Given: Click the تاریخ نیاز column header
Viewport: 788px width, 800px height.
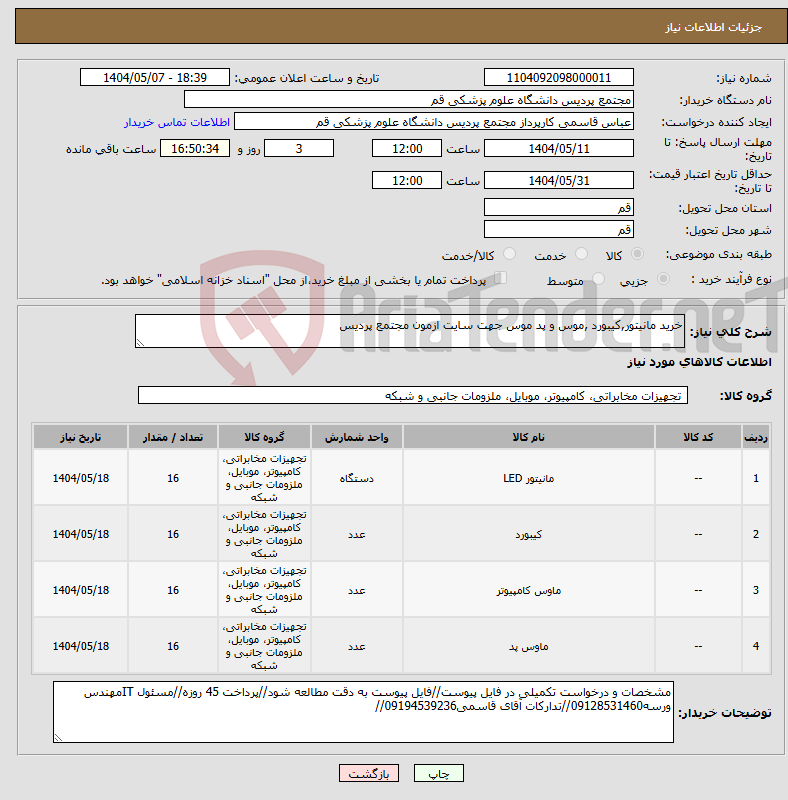Looking at the screenshot, I should (x=81, y=437).
